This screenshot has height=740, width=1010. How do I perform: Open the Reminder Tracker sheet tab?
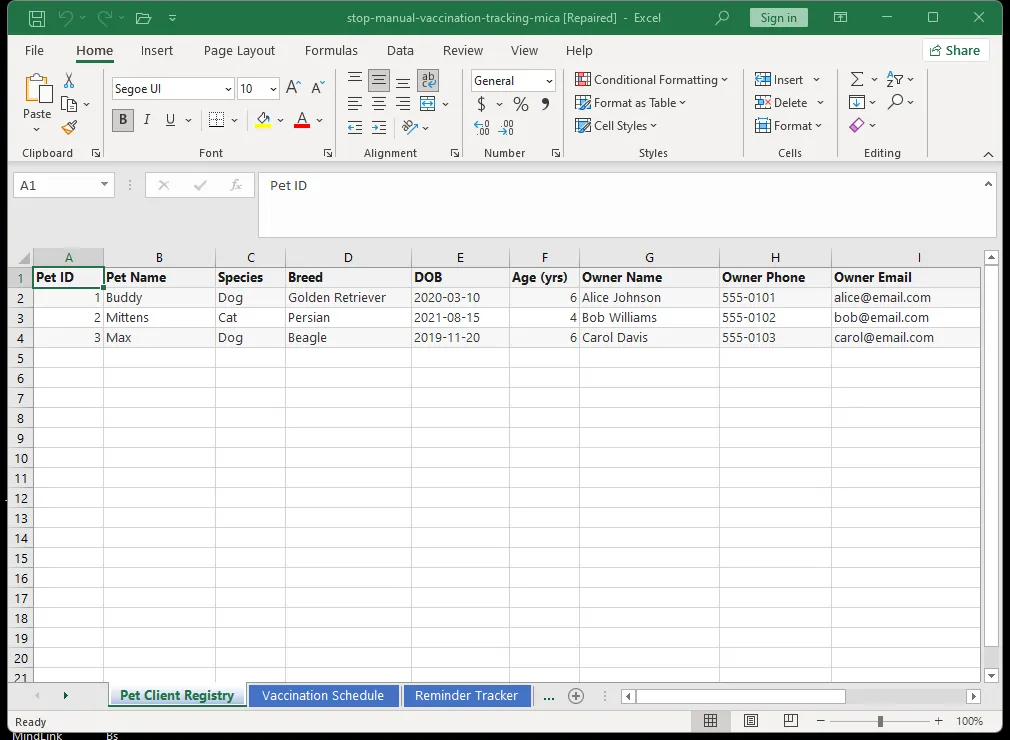pyautogui.click(x=466, y=696)
